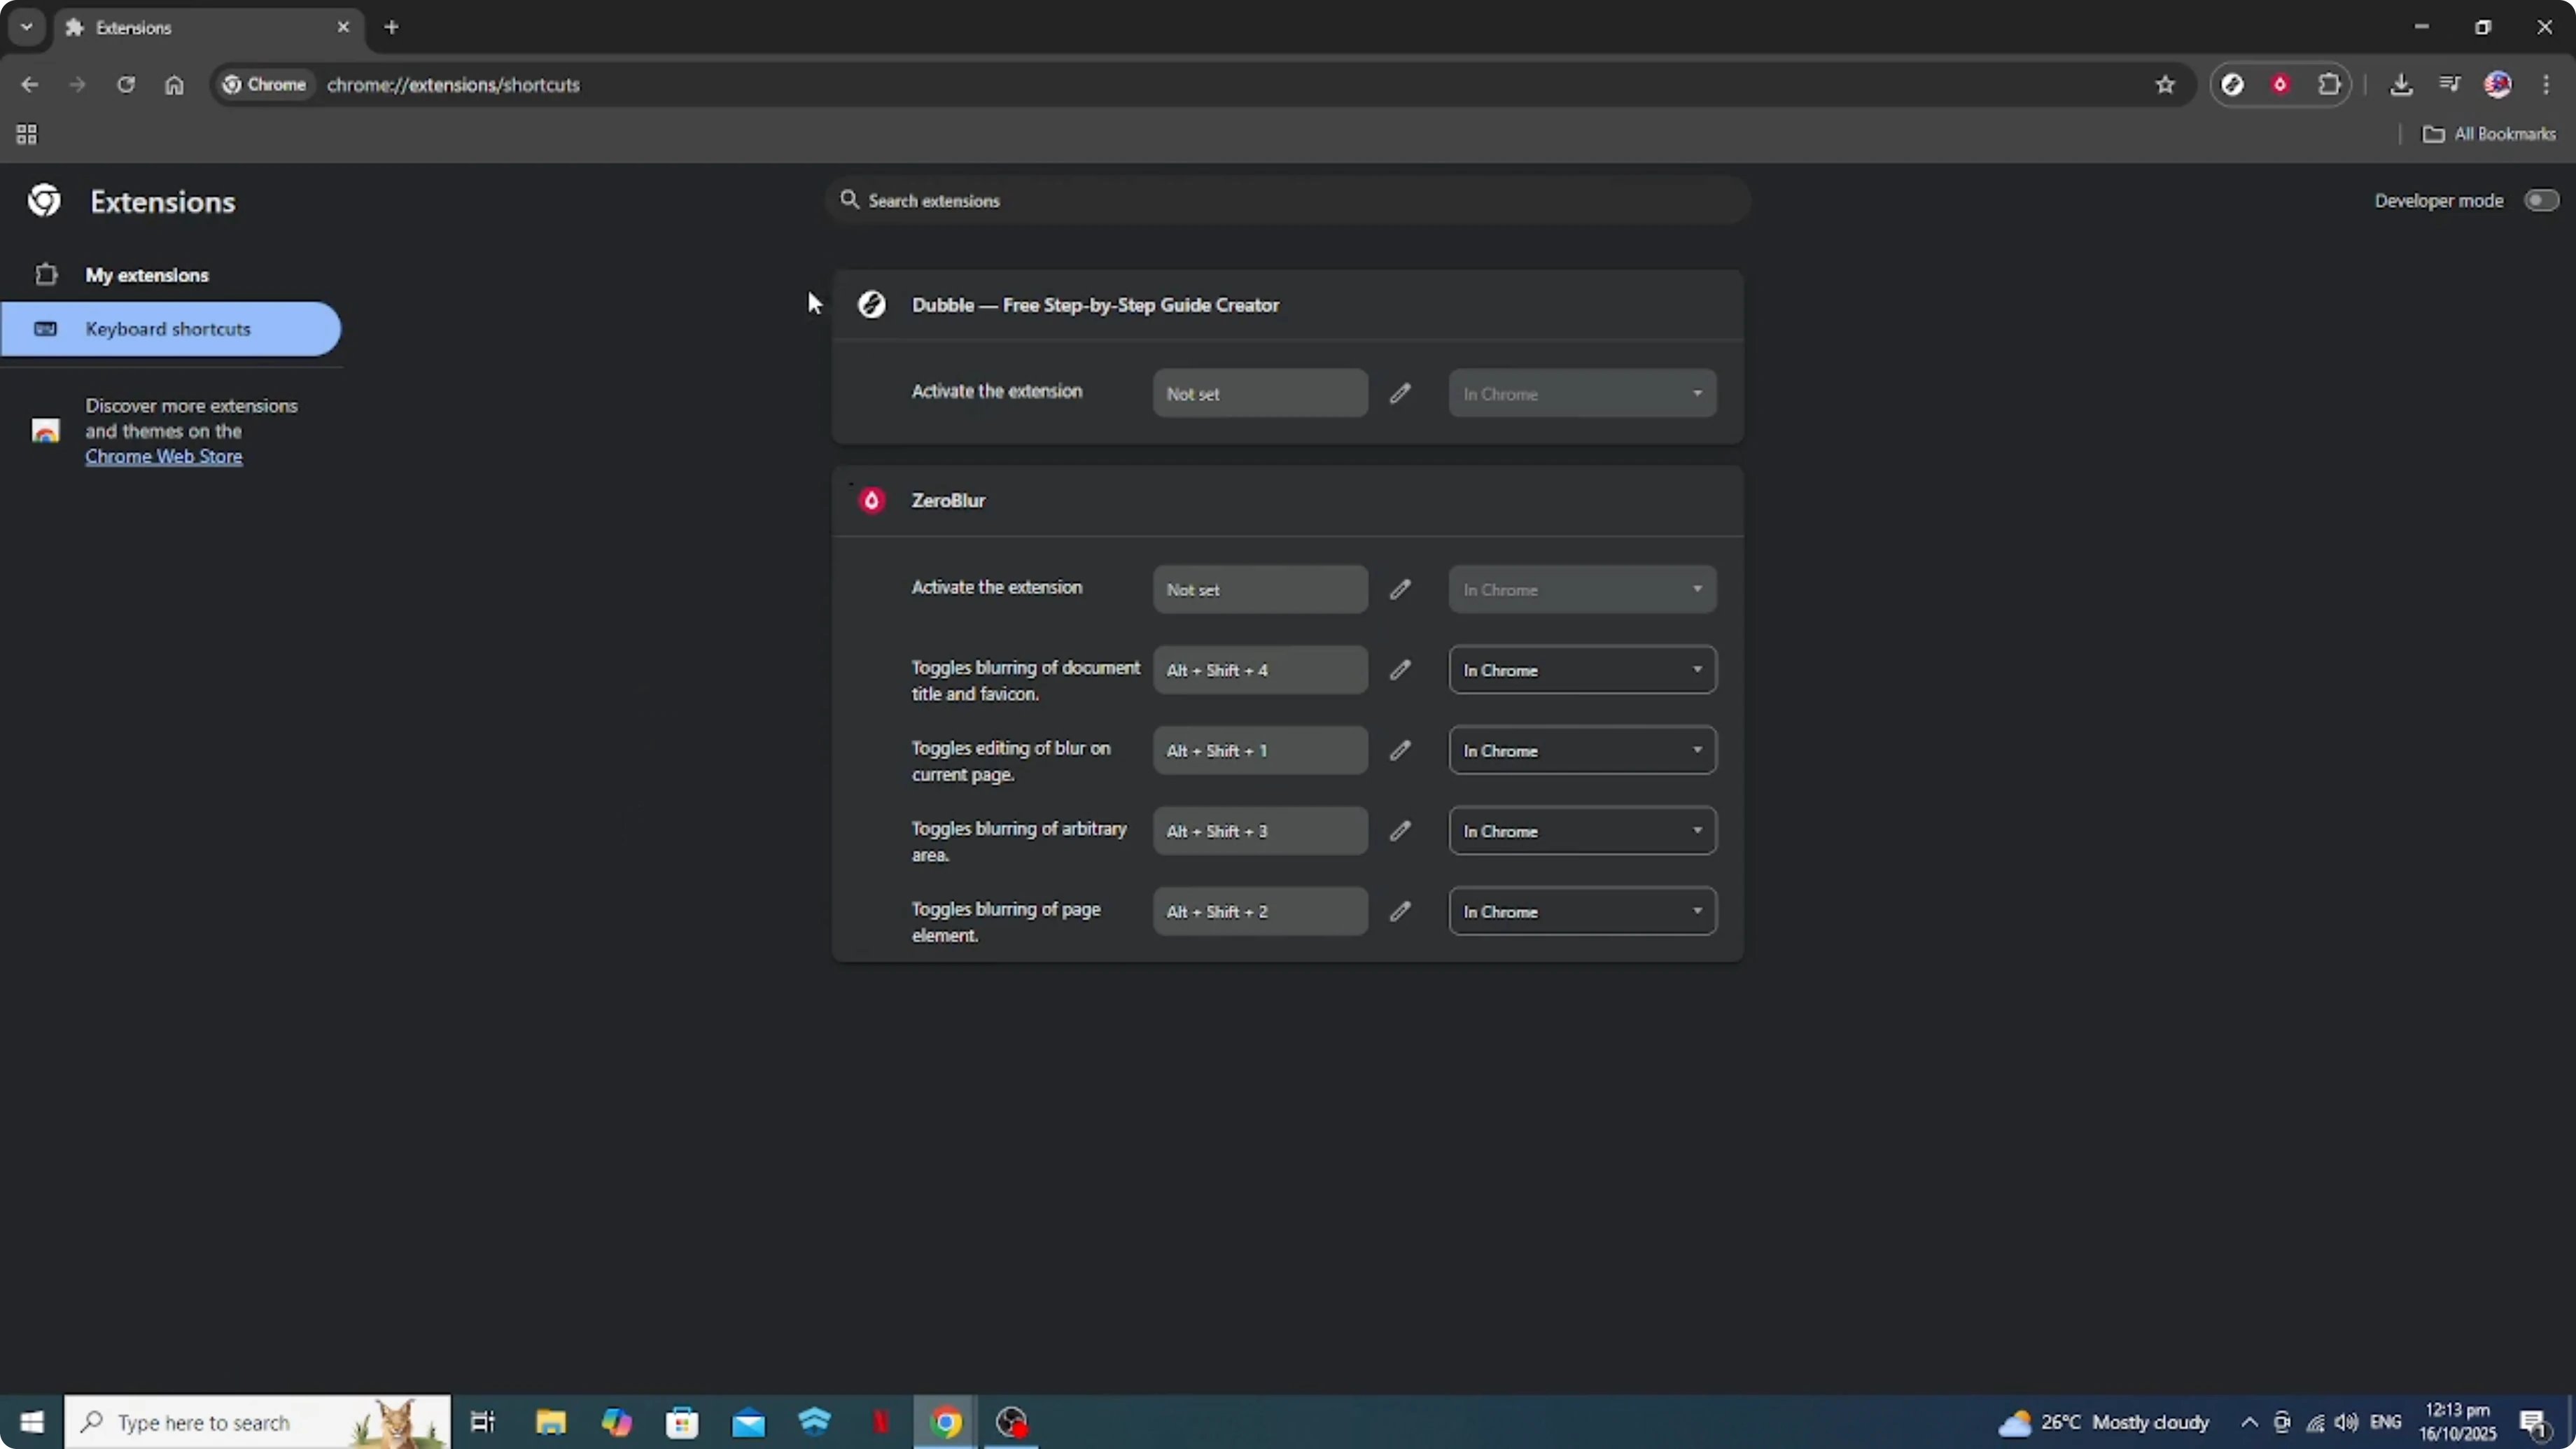
Task: Edit Dubble Activate the extension shortcut pencil
Action: (x=1400, y=393)
